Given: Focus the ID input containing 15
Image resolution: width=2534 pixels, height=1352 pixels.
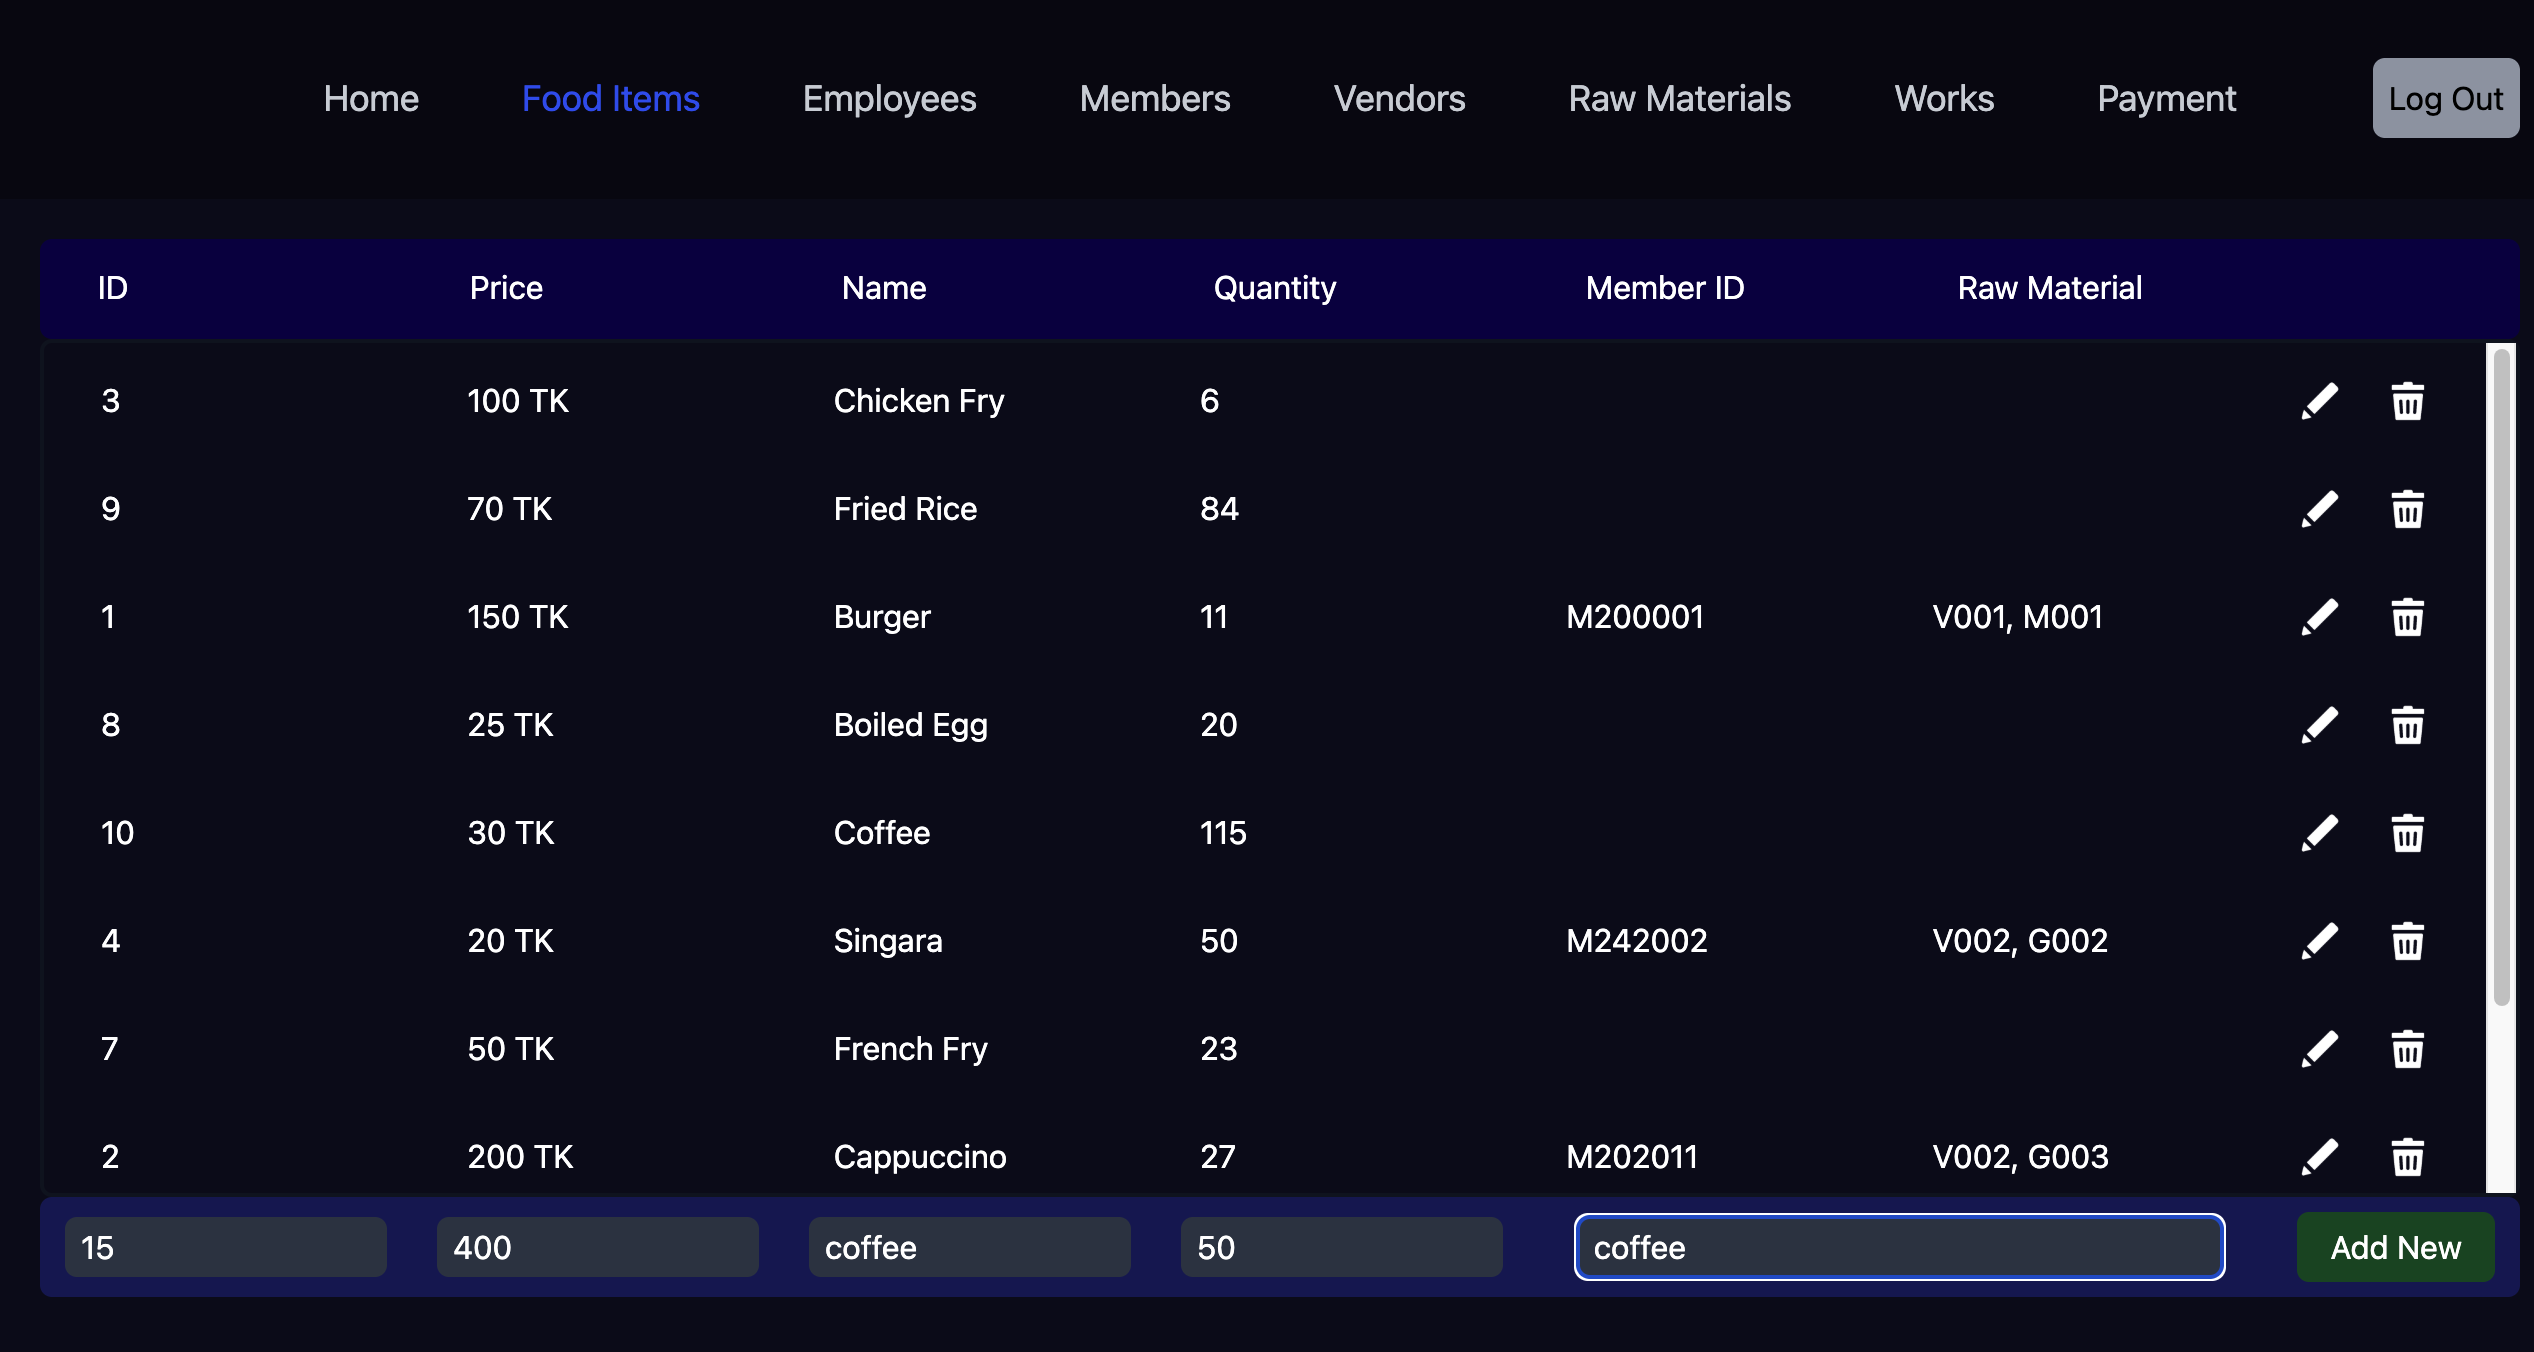Looking at the screenshot, I should 226,1247.
